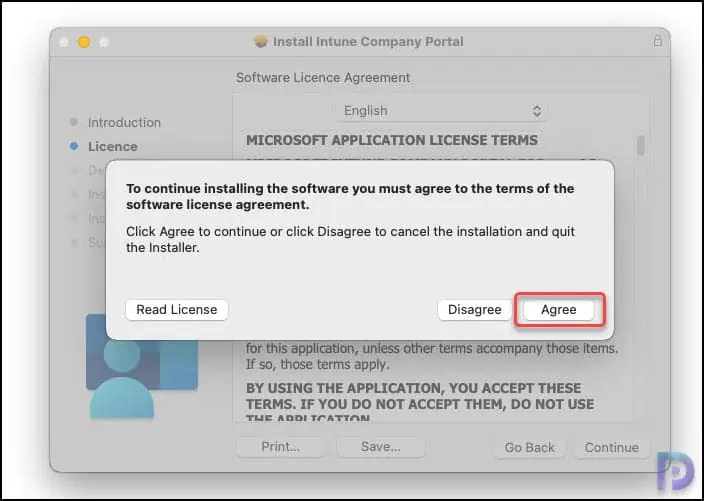Screen dimensions: 704x501
Task: Click the 'BY USING THE APPLICATION' paragraph
Action: point(420,401)
